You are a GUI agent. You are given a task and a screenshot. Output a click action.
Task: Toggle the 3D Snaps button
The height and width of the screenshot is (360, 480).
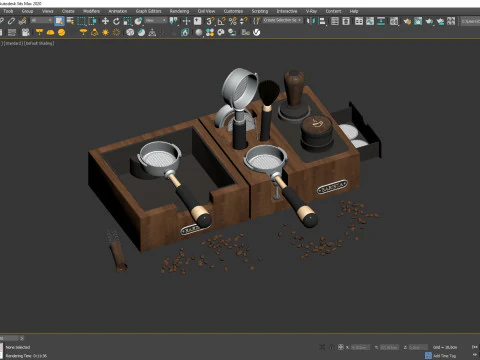click(210, 21)
